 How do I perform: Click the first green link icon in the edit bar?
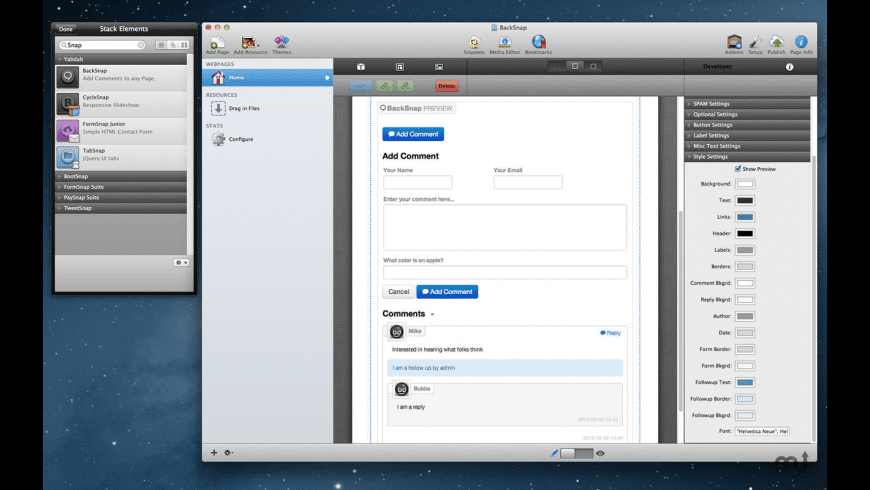pos(384,86)
